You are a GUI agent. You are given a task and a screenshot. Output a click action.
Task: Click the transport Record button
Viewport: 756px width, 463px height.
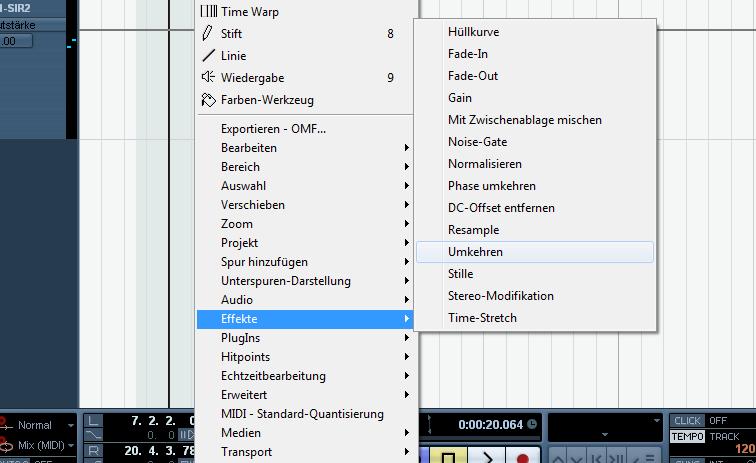pos(523,456)
